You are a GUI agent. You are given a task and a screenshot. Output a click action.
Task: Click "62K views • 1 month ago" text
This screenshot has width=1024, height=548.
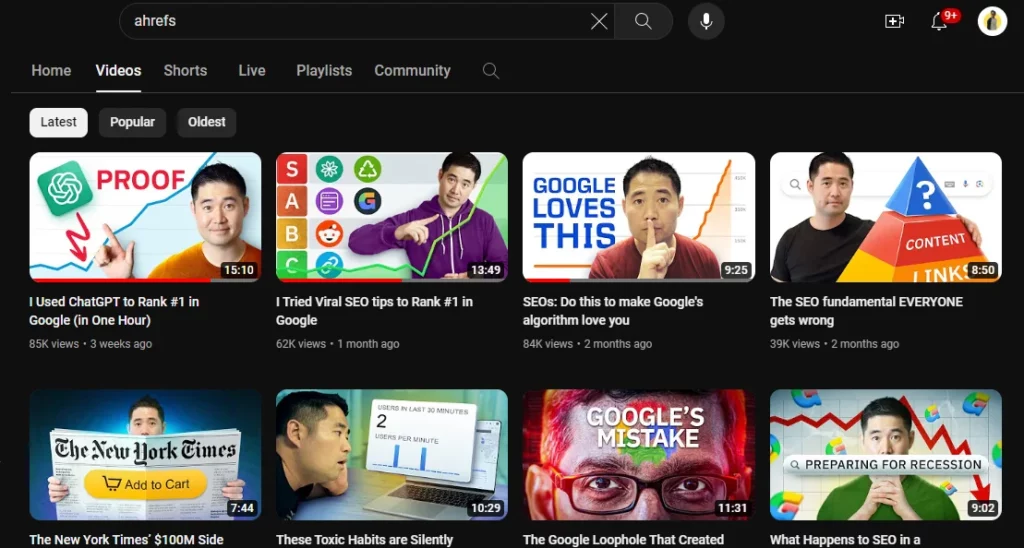338,344
